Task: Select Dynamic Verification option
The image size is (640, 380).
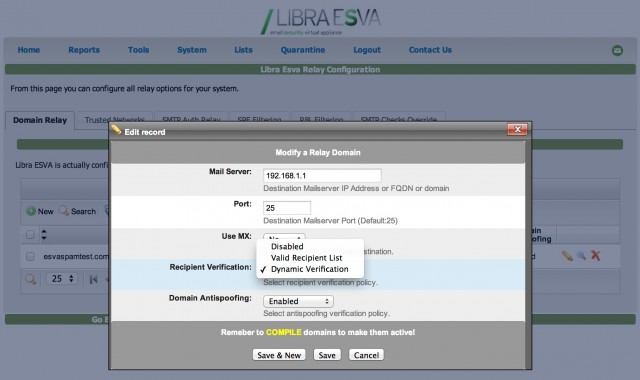Action: pos(309,269)
